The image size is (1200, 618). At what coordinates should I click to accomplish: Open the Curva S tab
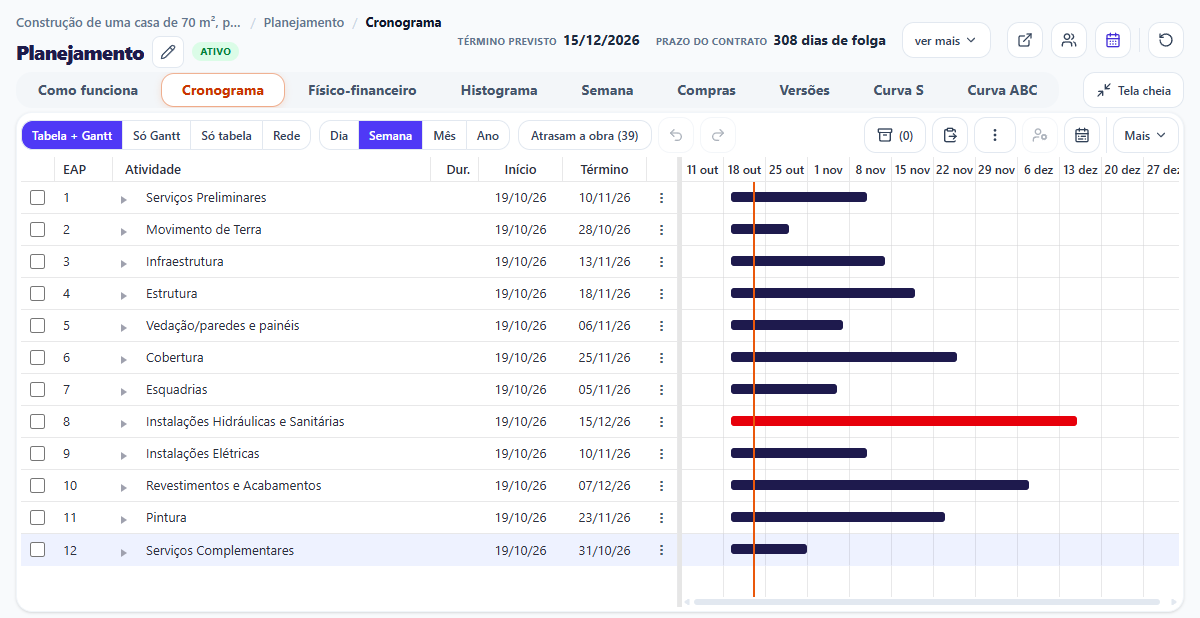(898, 90)
